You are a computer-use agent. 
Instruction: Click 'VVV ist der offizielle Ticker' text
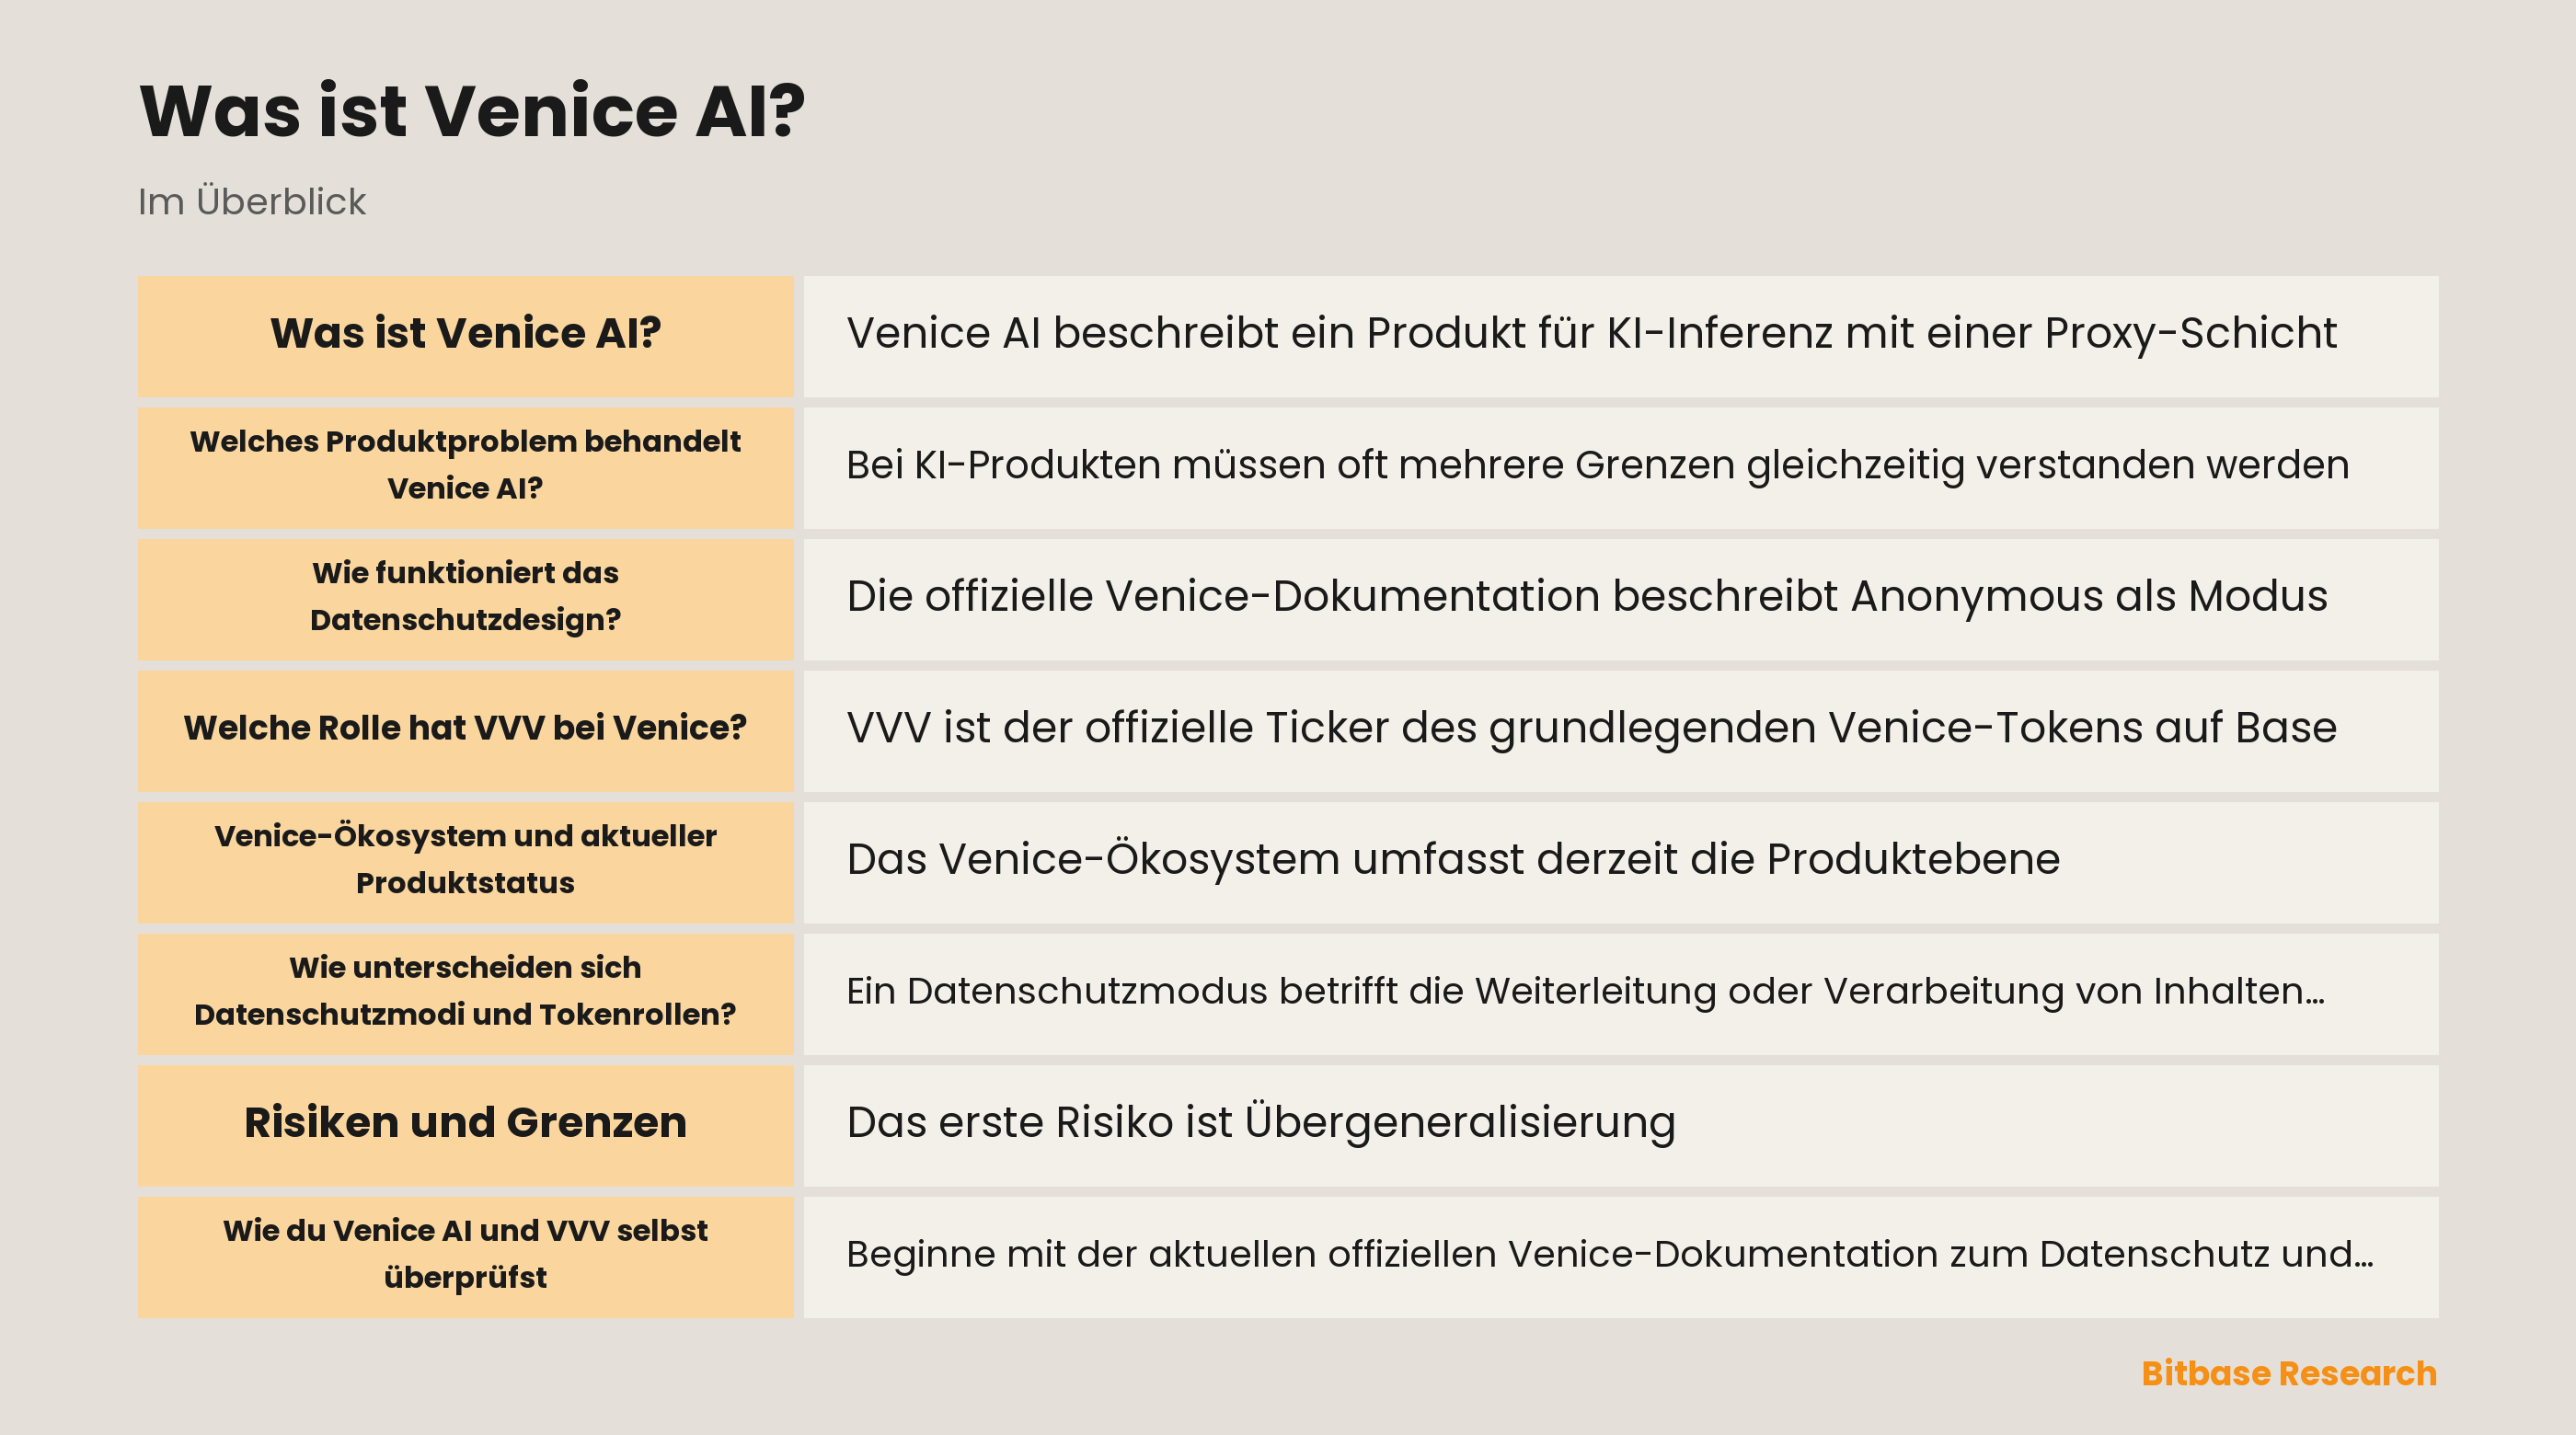[x=1591, y=728]
